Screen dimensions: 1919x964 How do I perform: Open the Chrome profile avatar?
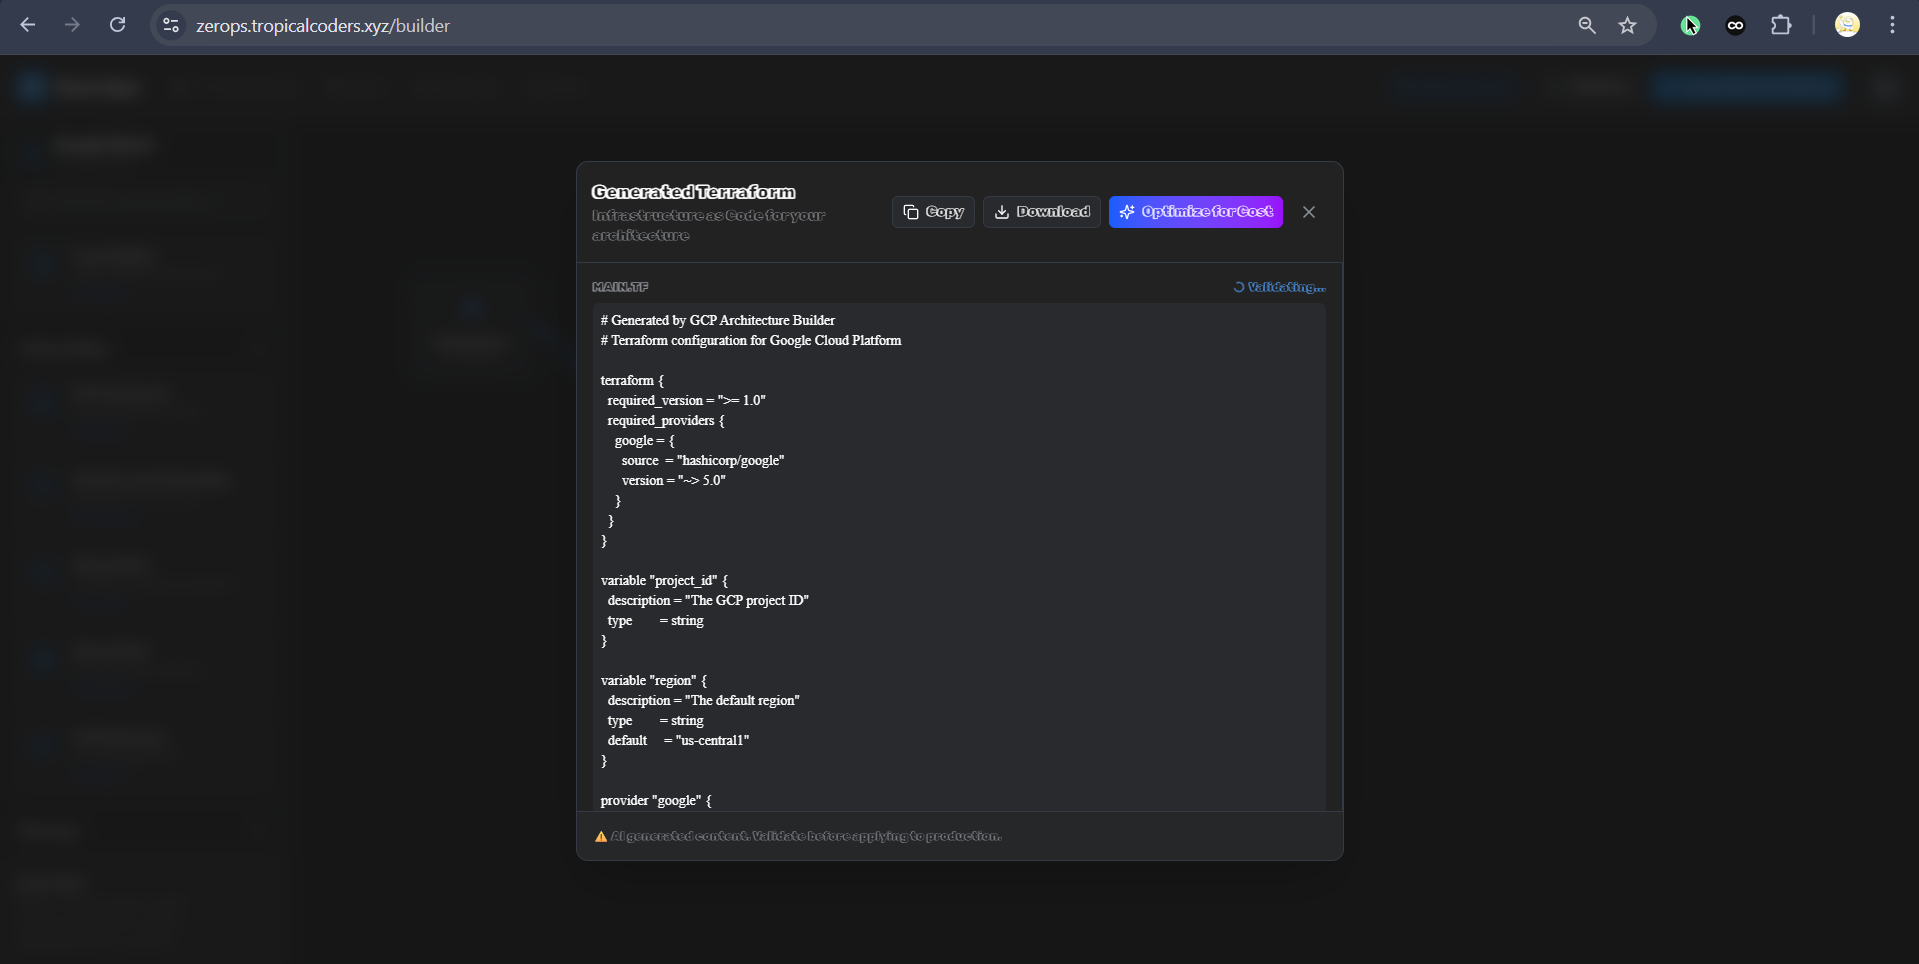(x=1847, y=25)
